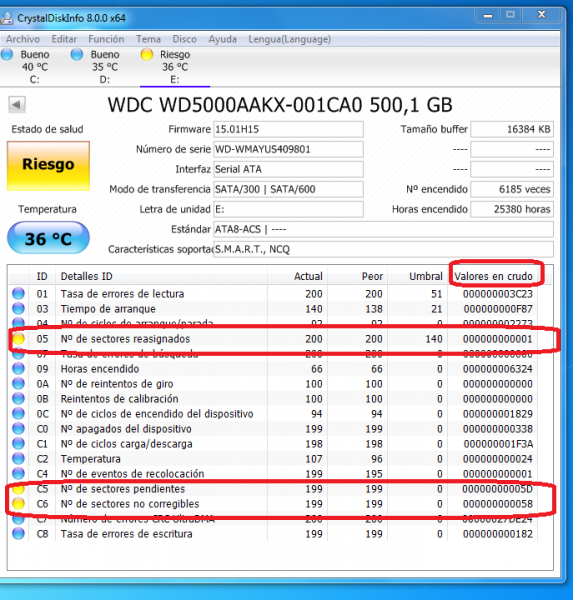Click the Valores en crudo column header
This screenshot has width=573, height=600.
click(493, 276)
